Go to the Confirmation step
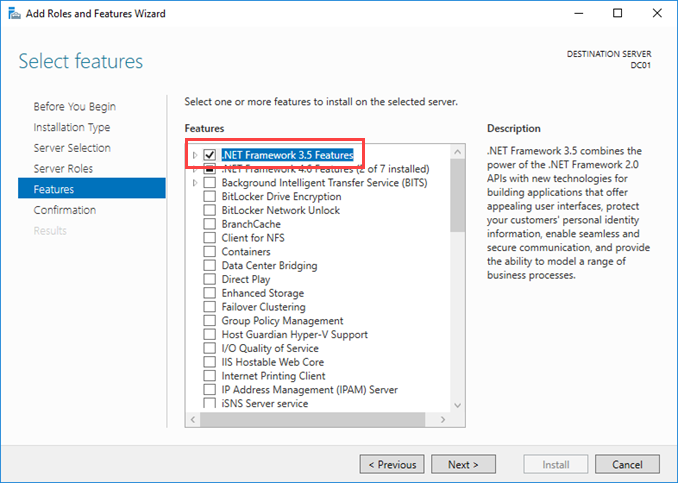The image size is (678, 483). pyautogui.click(x=65, y=210)
